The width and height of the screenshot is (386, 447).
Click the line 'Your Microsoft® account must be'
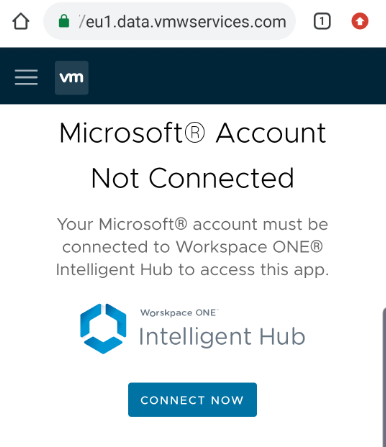192,224
